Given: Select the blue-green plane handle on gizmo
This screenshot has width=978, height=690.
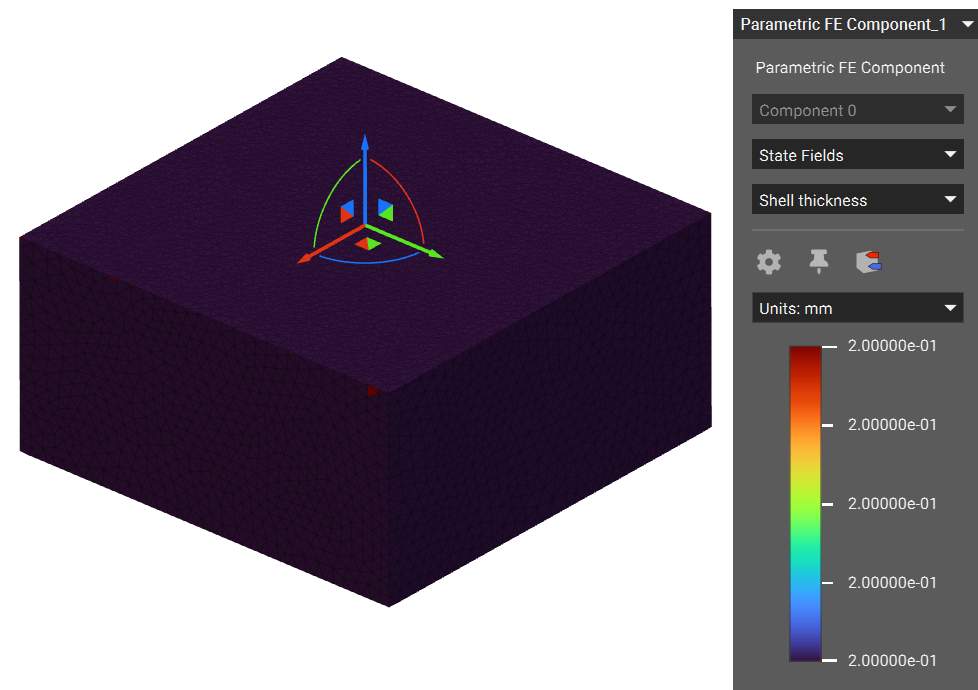Looking at the screenshot, I should click(x=385, y=211).
